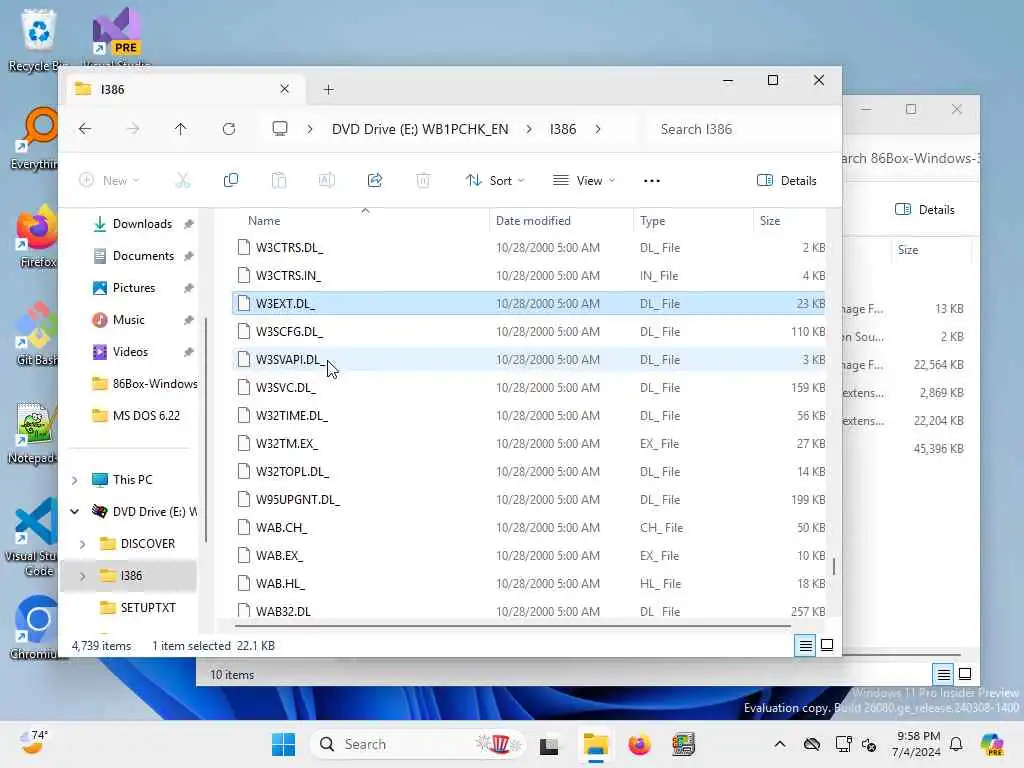Click chevron after DVD Drive in address bar

pos(528,129)
